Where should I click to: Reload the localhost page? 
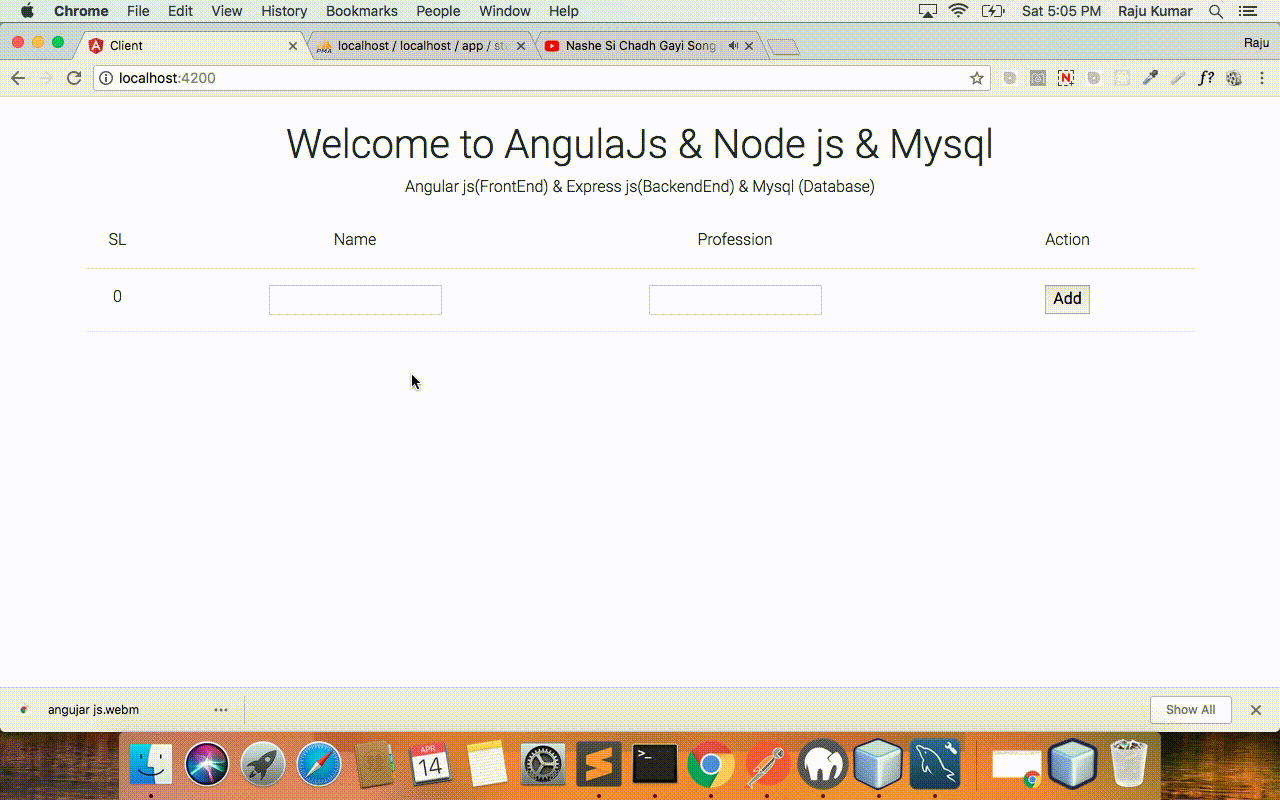pos(74,78)
